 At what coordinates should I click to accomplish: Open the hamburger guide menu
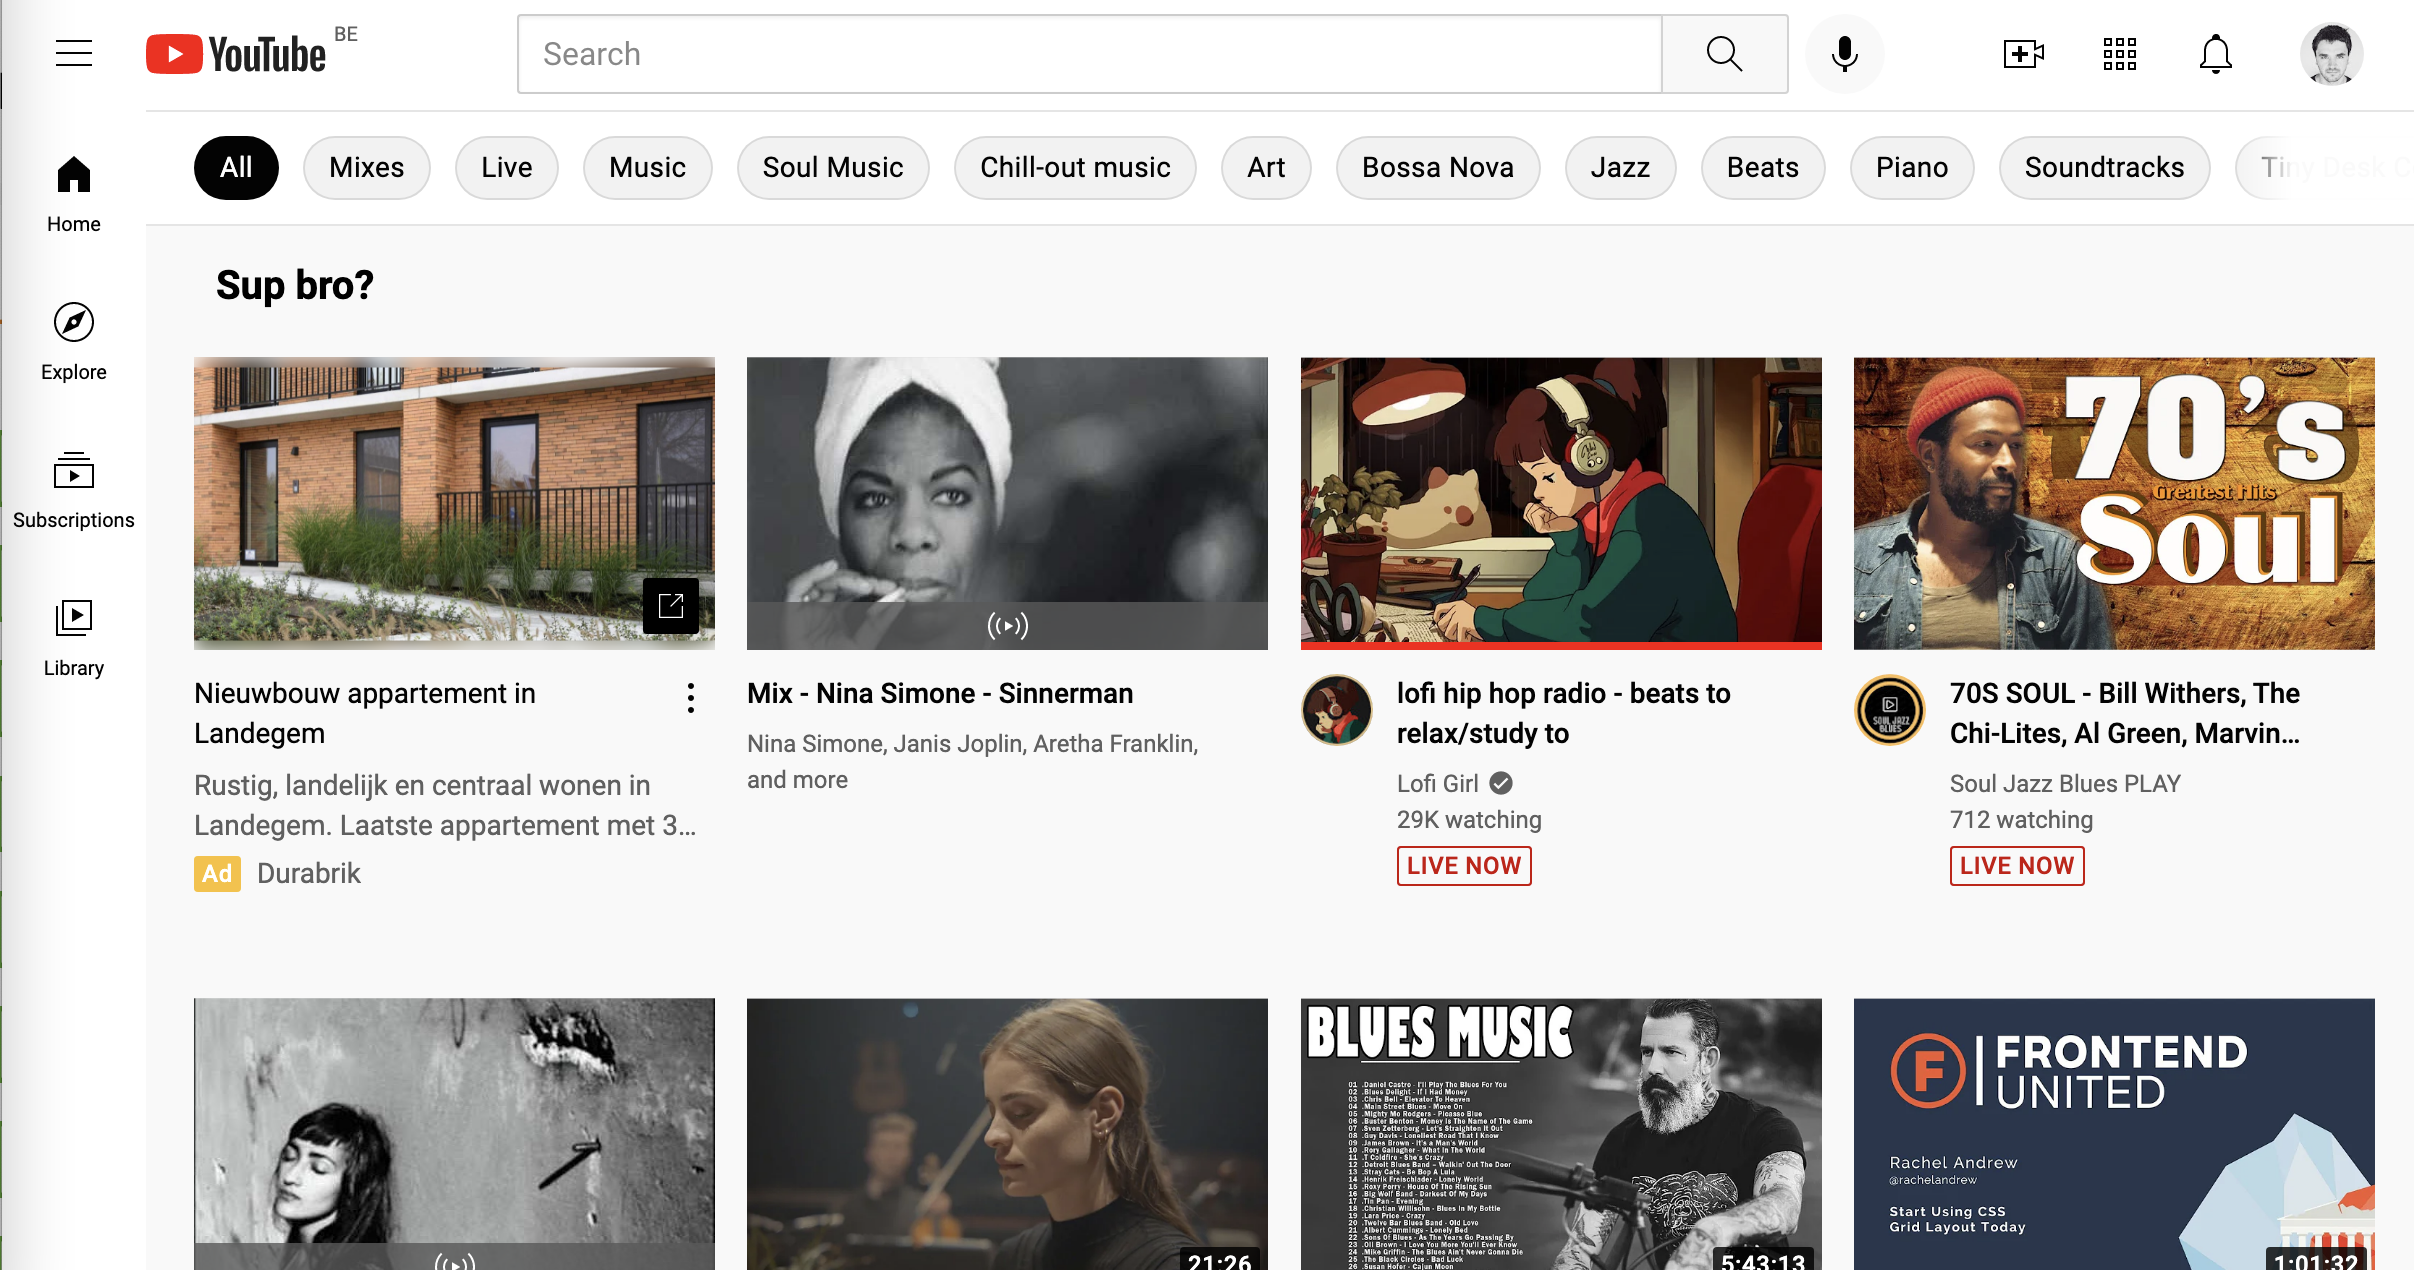click(x=73, y=53)
